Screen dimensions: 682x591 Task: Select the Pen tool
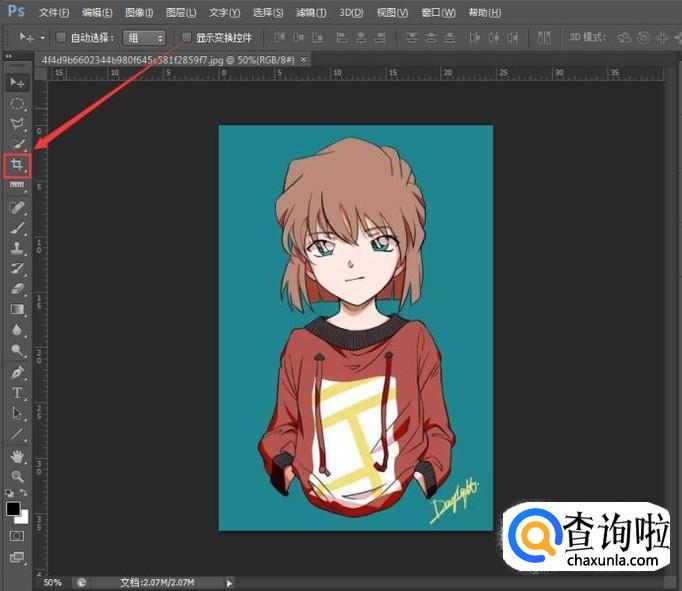click(17, 373)
